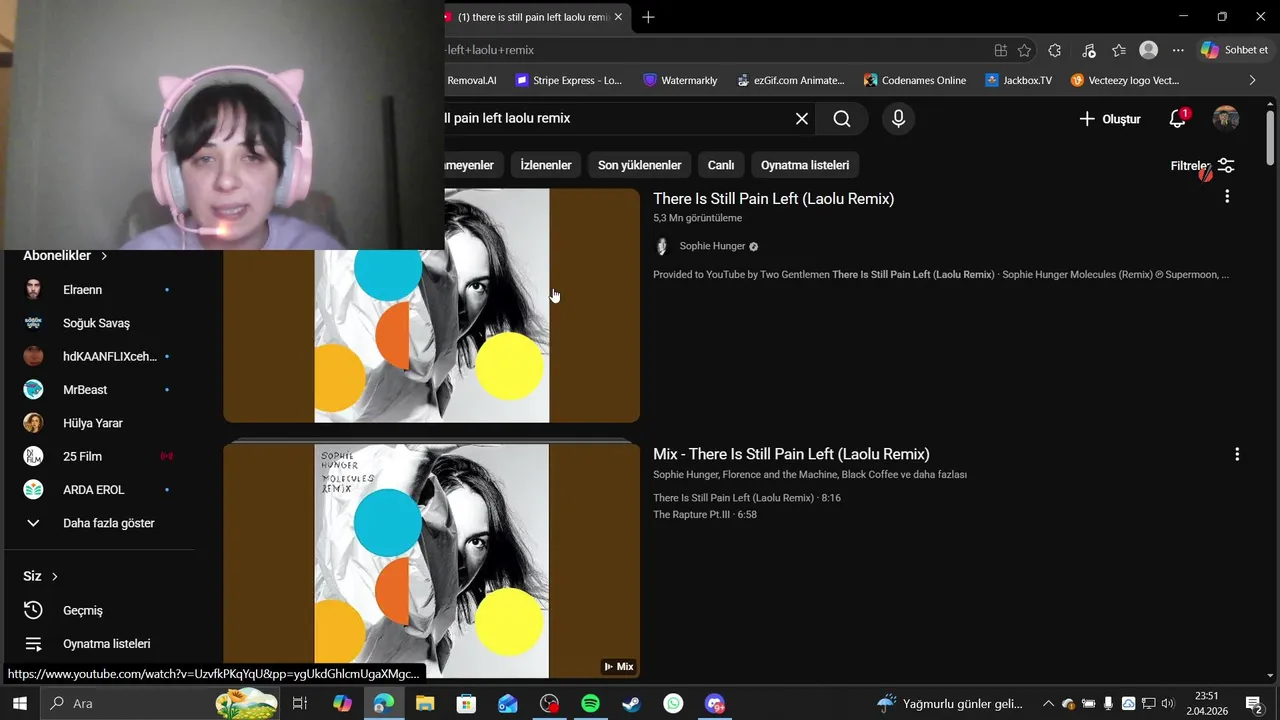Close the current browser tab
Screen dimensions: 1280x720
618,17
